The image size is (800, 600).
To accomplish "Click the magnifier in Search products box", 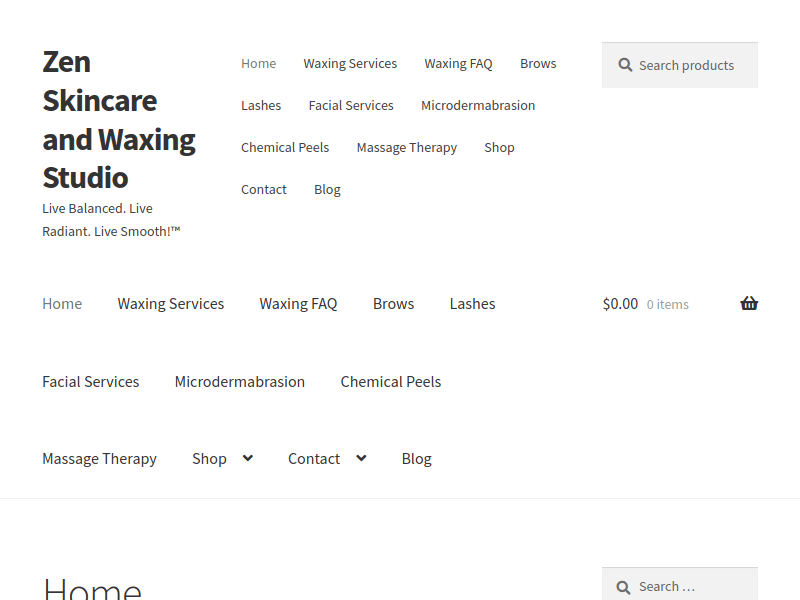I will (625, 65).
